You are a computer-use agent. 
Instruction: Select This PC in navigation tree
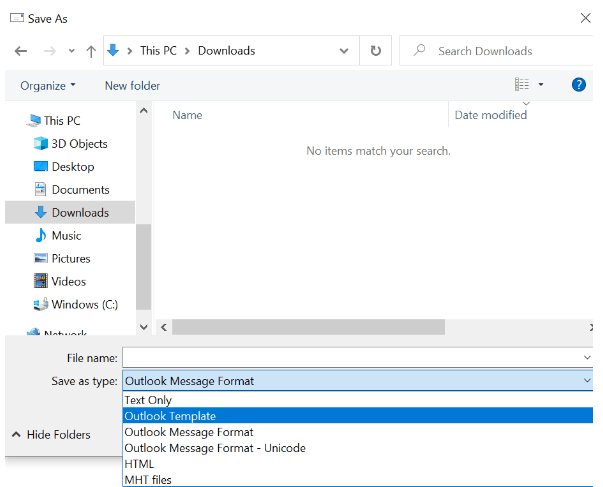62,121
